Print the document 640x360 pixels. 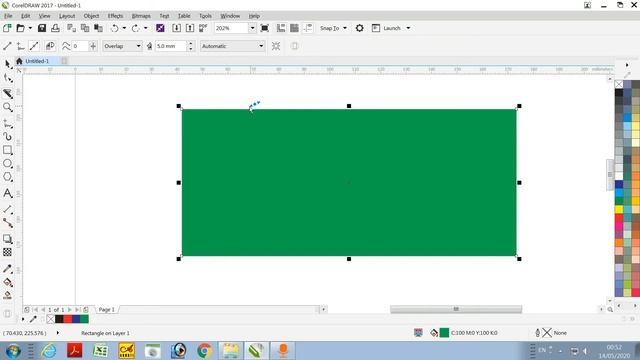point(56,28)
